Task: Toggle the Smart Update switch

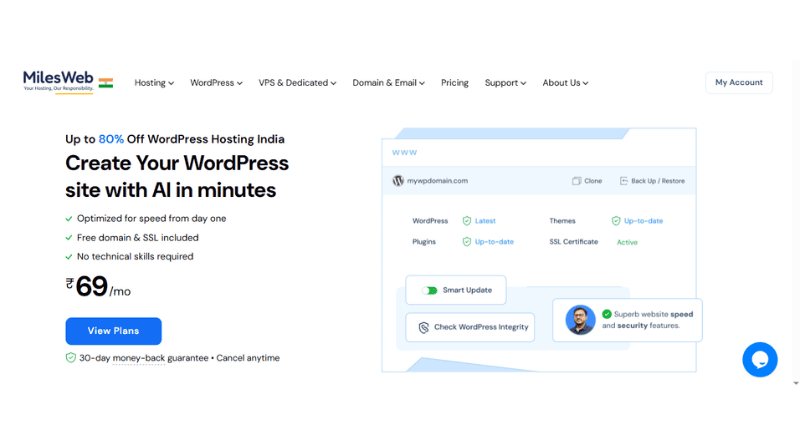Action: click(430, 290)
